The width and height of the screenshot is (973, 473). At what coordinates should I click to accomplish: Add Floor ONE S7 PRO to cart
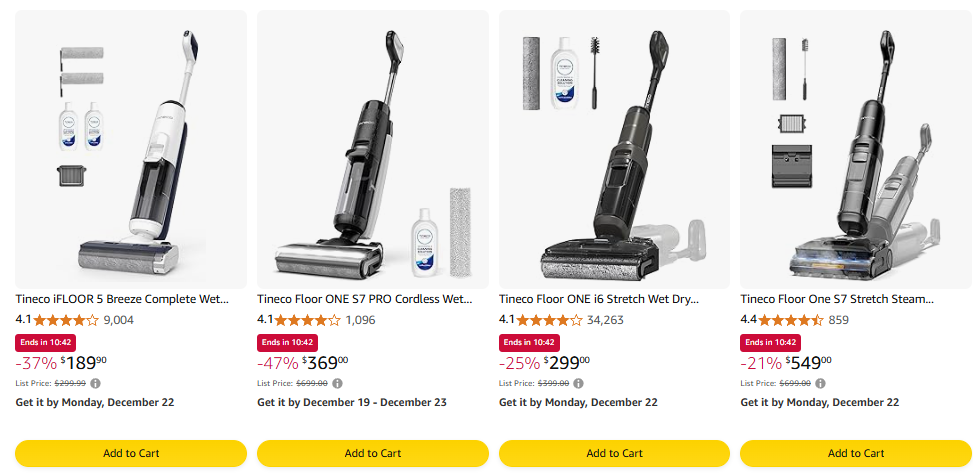pos(372,453)
